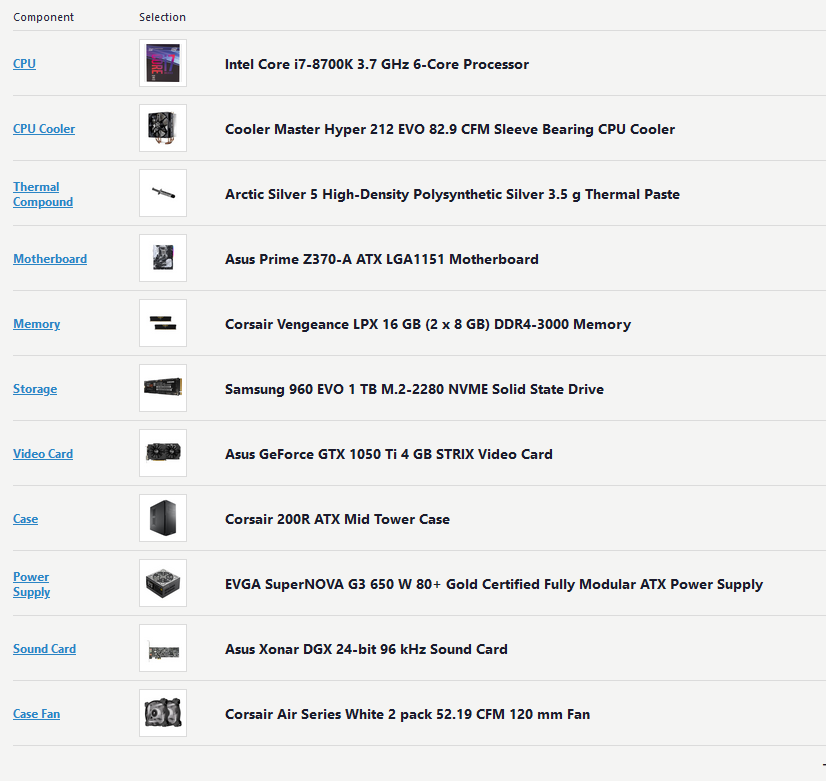Click the Corsair Air Series fan thumbnail
Screen dimensions: 826x781
(163, 713)
